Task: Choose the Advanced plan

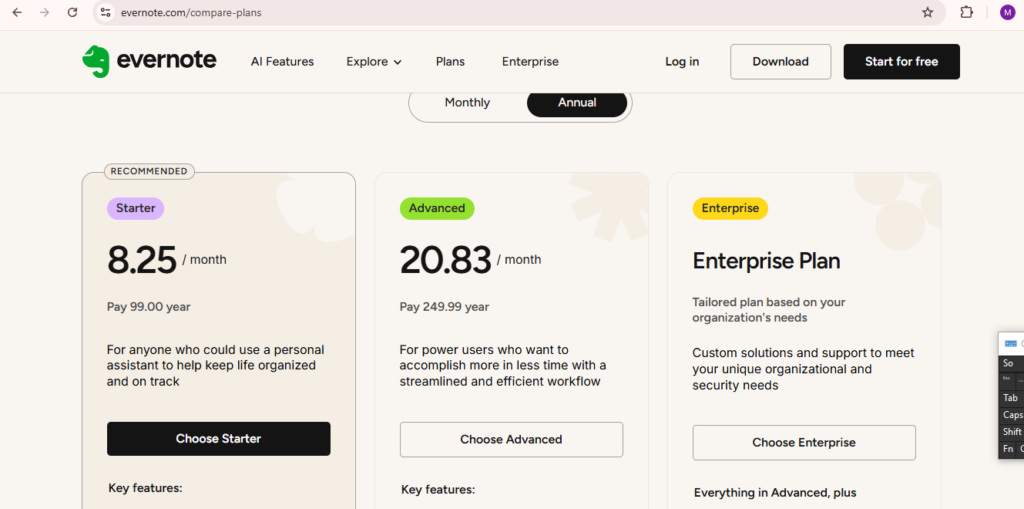Action: coord(511,439)
